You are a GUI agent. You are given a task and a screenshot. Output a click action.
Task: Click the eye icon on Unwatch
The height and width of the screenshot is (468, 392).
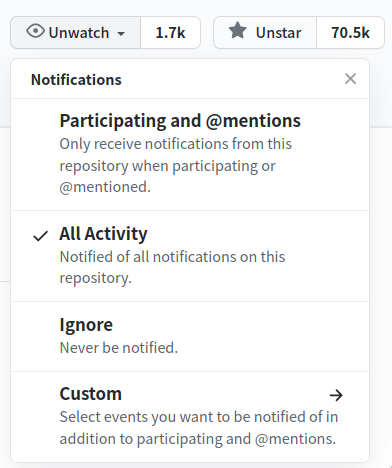pyautogui.click(x=35, y=32)
